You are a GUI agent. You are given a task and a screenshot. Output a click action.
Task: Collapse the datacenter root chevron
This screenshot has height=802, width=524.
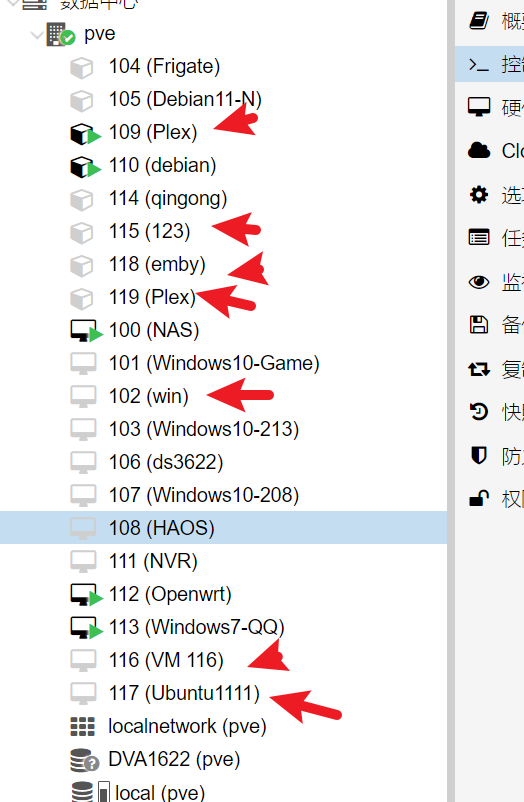[13, 3]
